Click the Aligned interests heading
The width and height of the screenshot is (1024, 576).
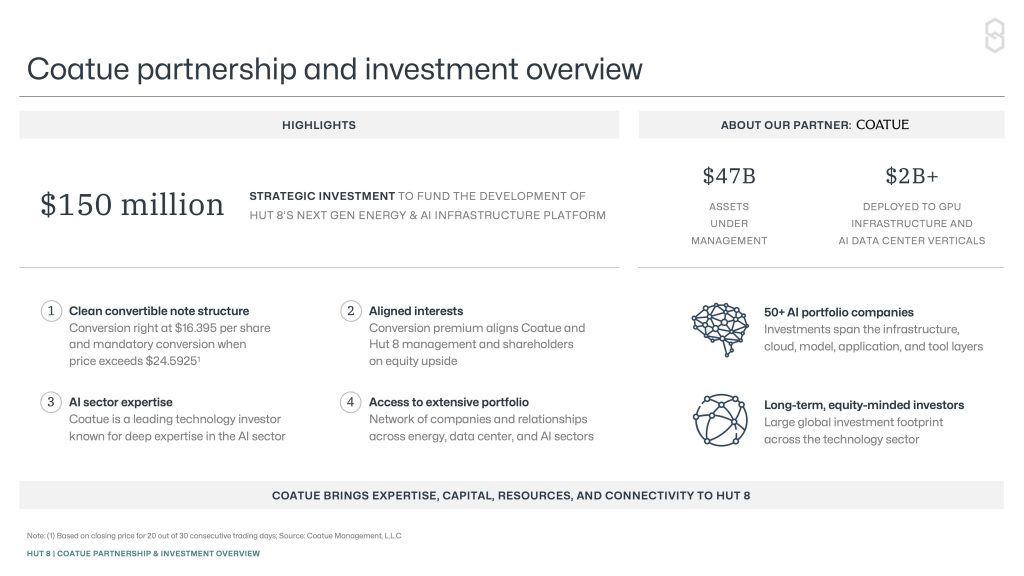[x=416, y=311]
